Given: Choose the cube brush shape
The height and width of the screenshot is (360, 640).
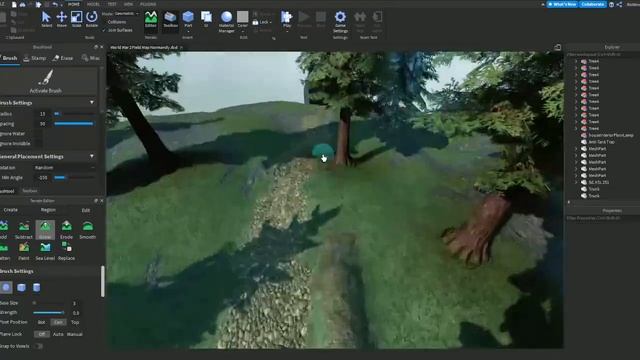Looking at the screenshot, I should [21, 287].
